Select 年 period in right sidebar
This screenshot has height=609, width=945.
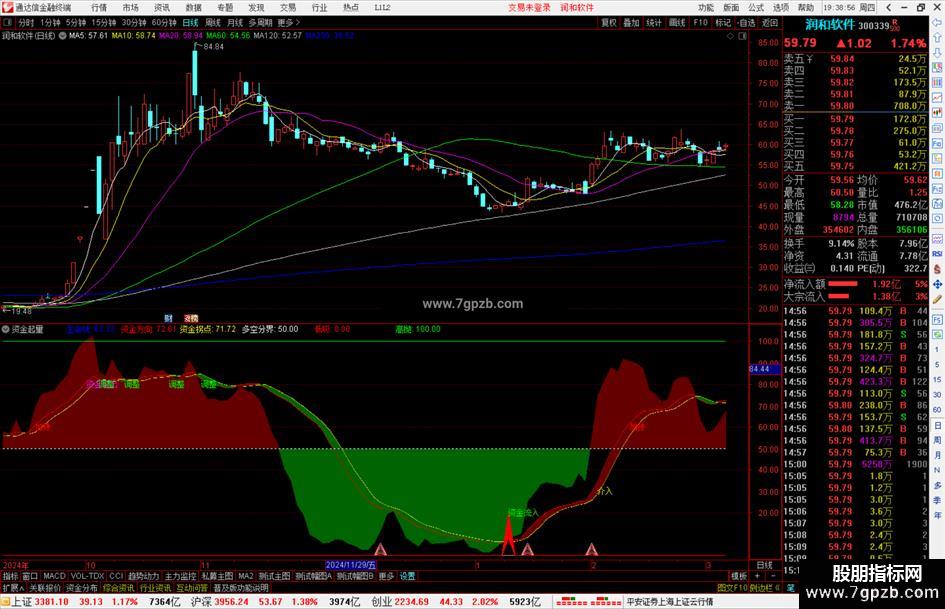tap(937, 516)
